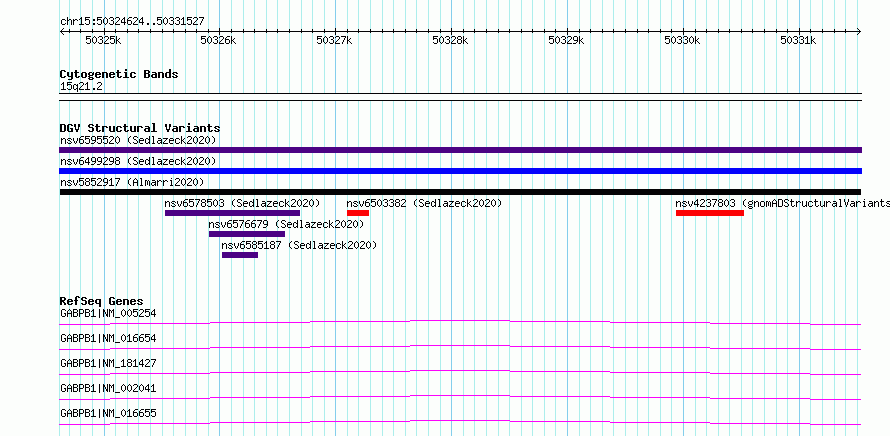Click the DGV Structural Variants track heading
890x436 pixels.
tap(140, 128)
